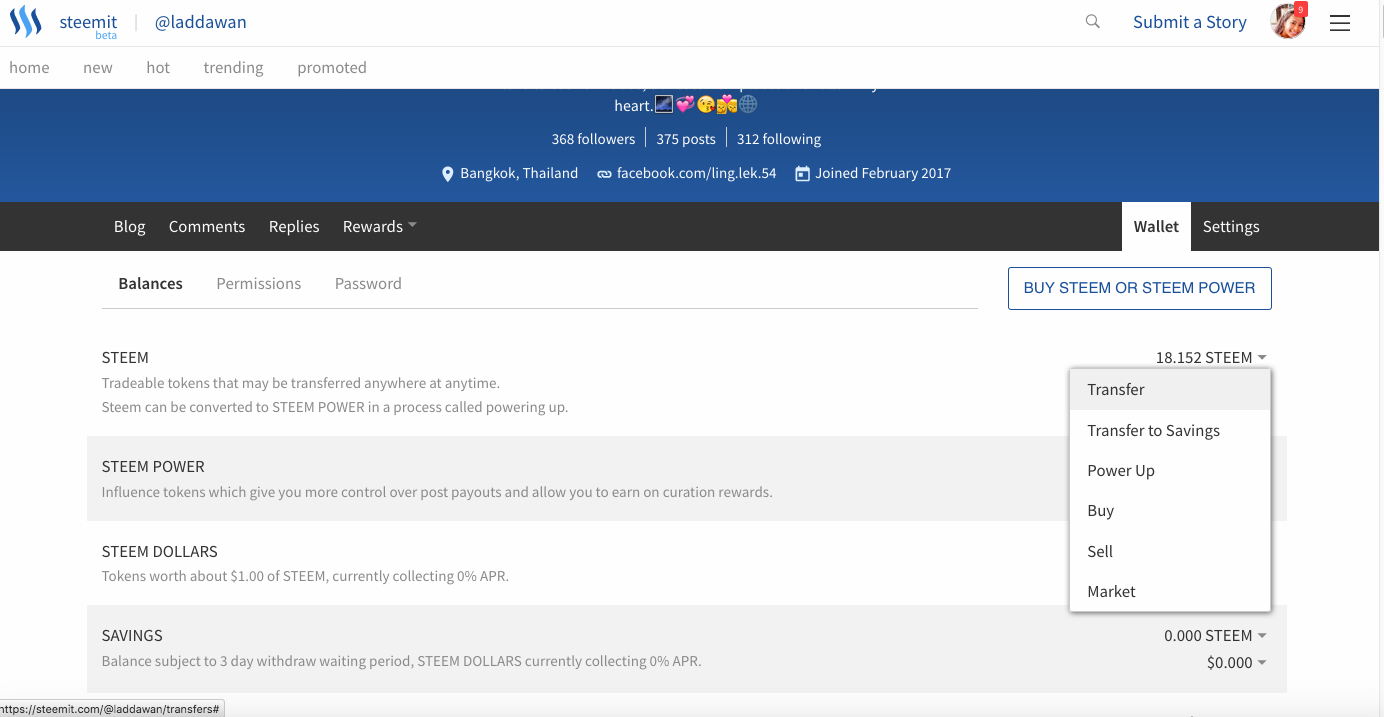Switch to the Balances tab
The image size is (1384, 717).
coord(151,283)
